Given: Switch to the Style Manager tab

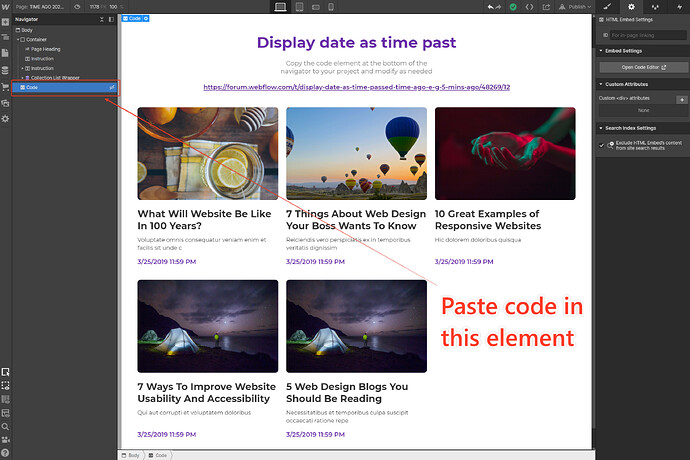Looking at the screenshot, I should coord(655,7).
